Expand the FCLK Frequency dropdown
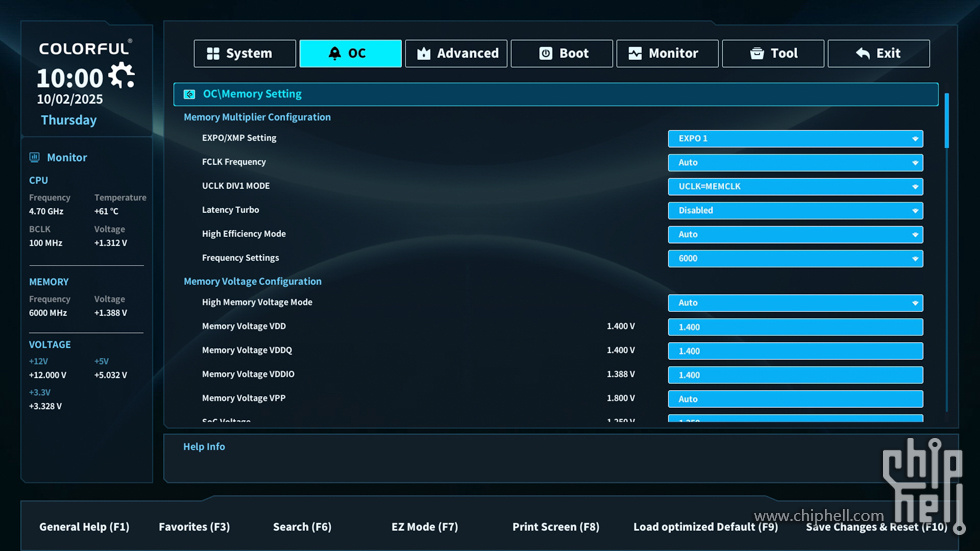This screenshot has width=980, height=551. click(795, 163)
